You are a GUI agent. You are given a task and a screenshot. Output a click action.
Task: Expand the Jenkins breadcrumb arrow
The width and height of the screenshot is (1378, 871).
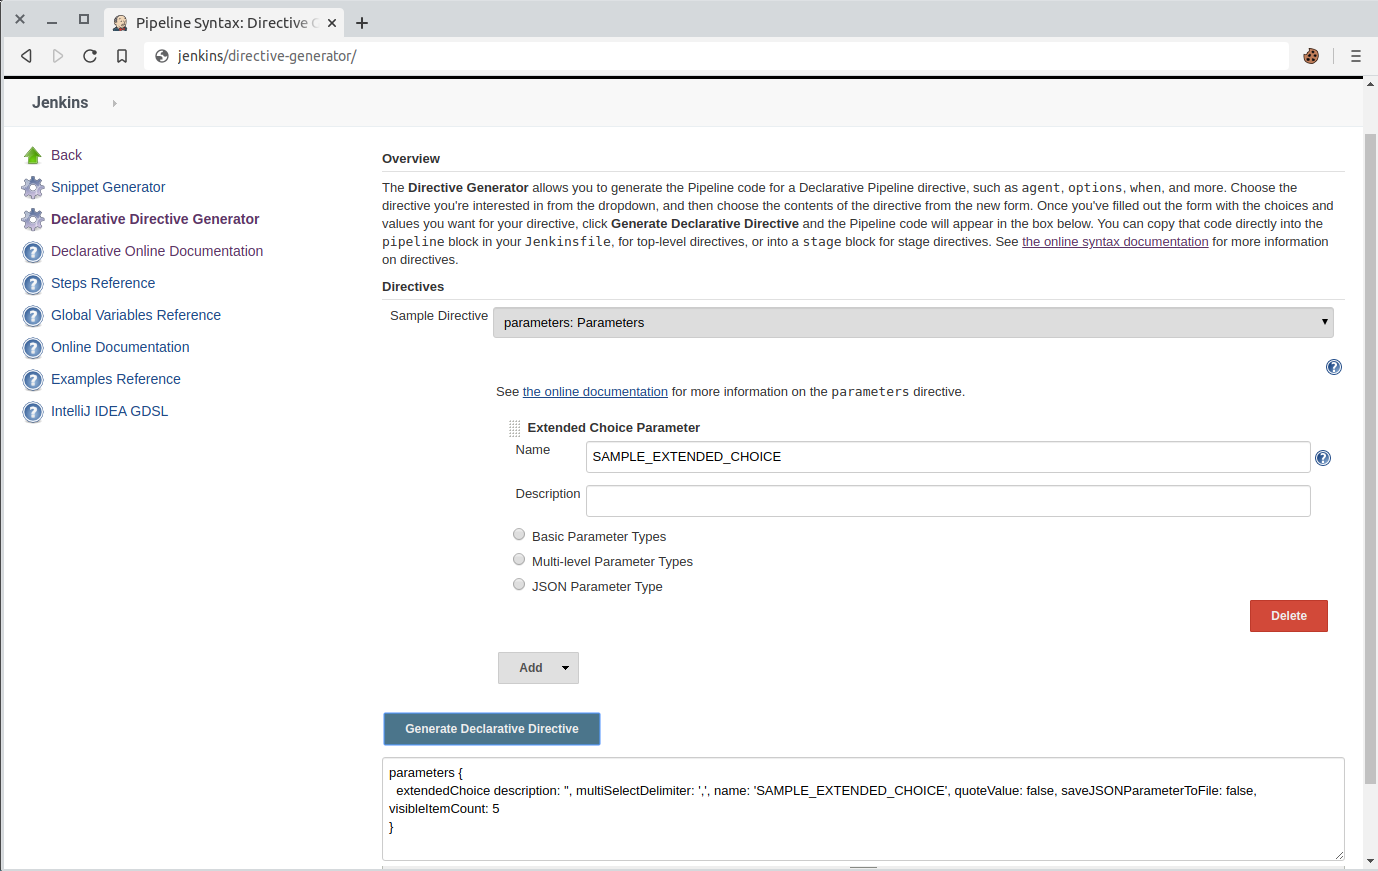tap(115, 103)
